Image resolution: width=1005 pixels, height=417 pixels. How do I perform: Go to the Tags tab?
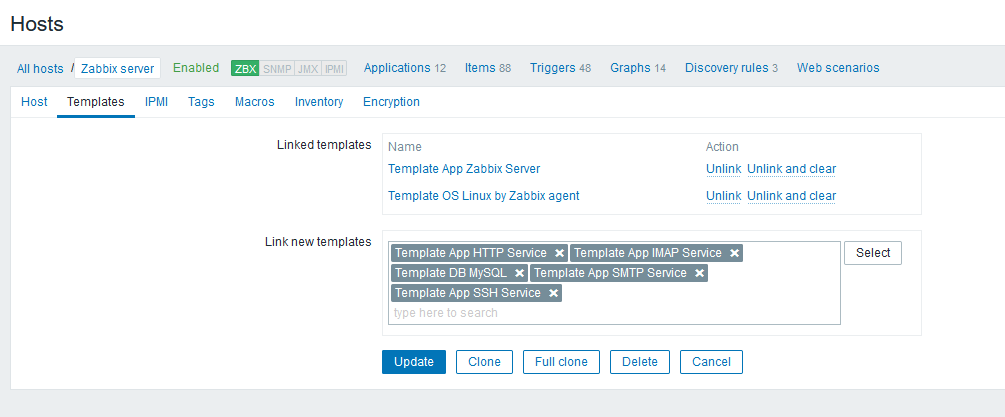(201, 102)
